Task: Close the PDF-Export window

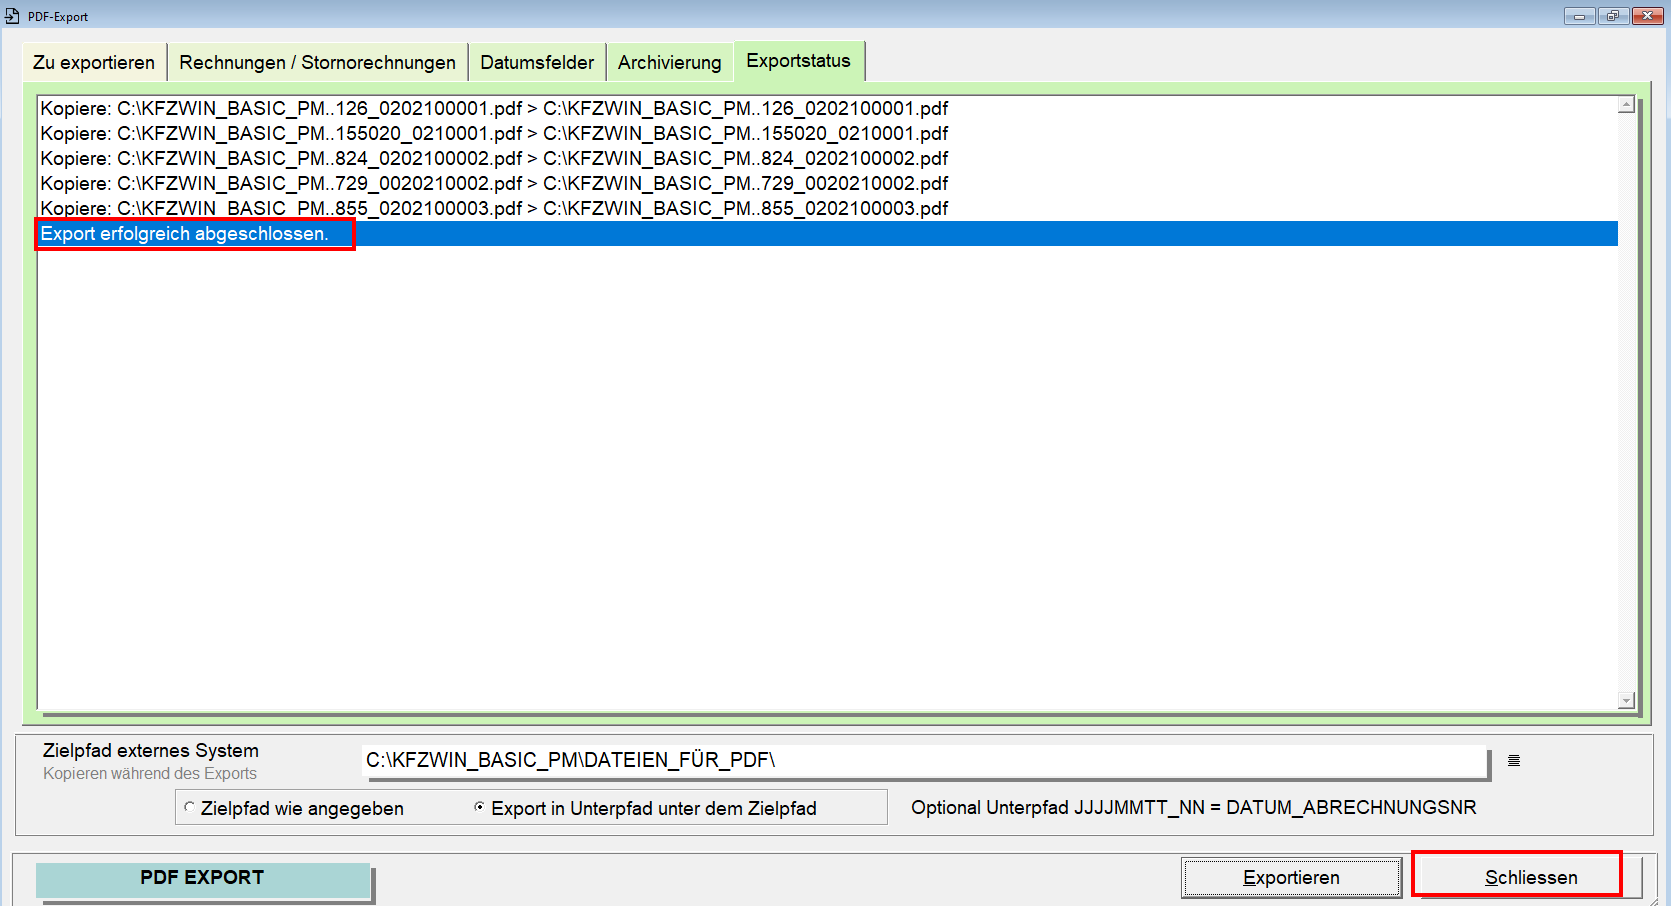Action: pyautogui.click(x=1647, y=16)
